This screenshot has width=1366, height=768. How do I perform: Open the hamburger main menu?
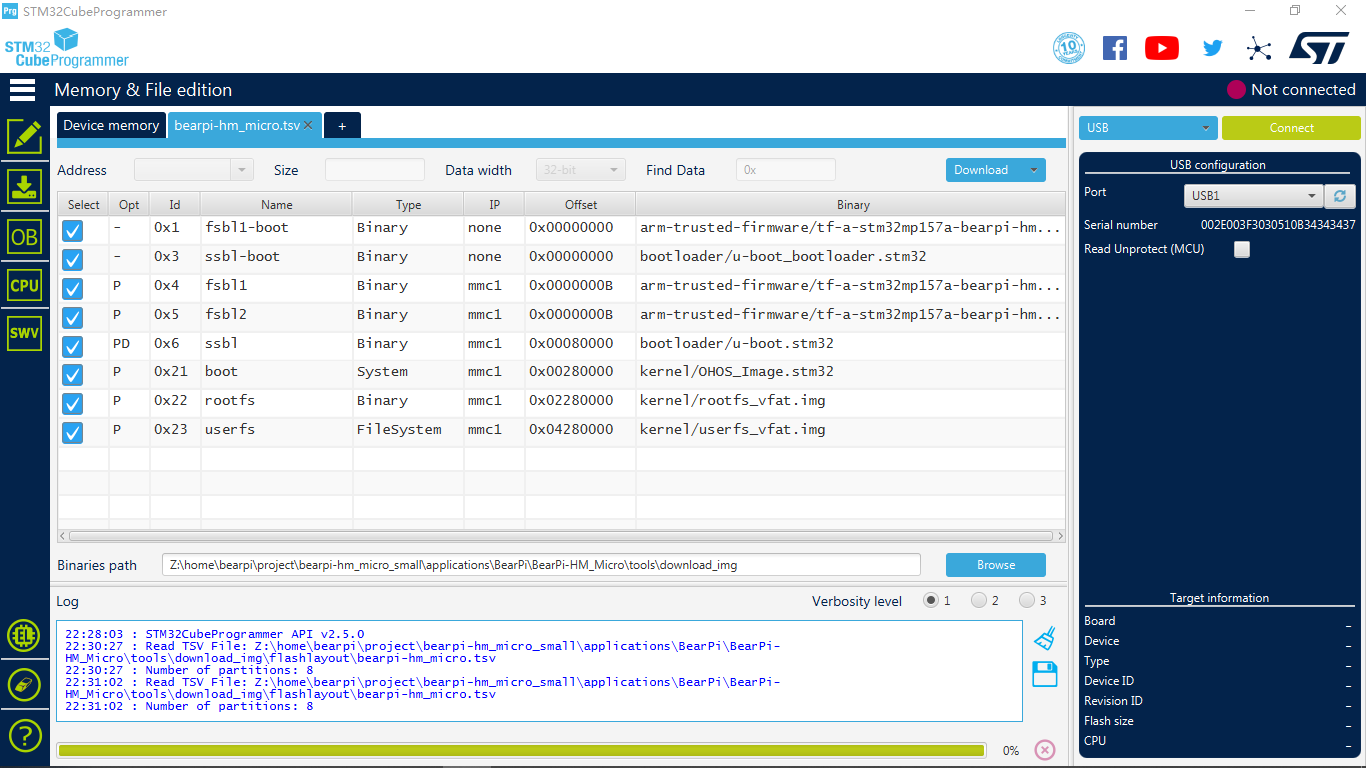pyautogui.click(x=23, y=90)
